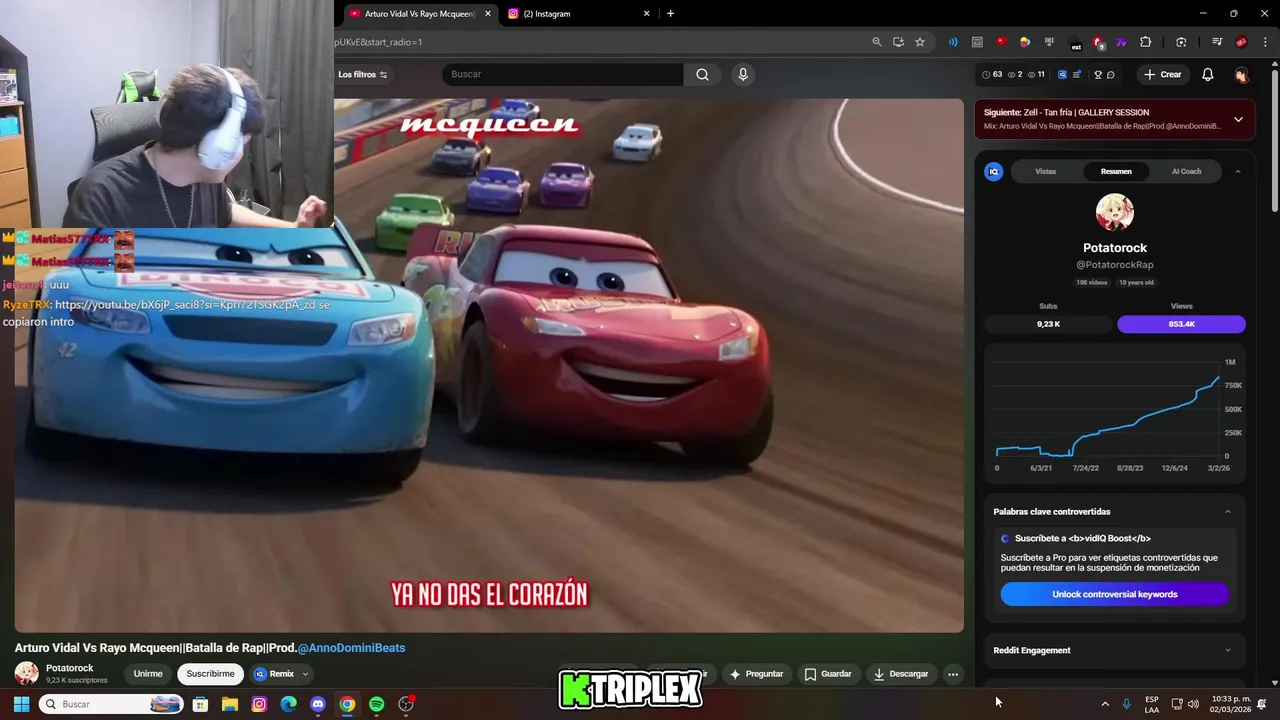
Task: Switch to the Resumen tab
Action: pyautogui.click(x=1116, y=171)
